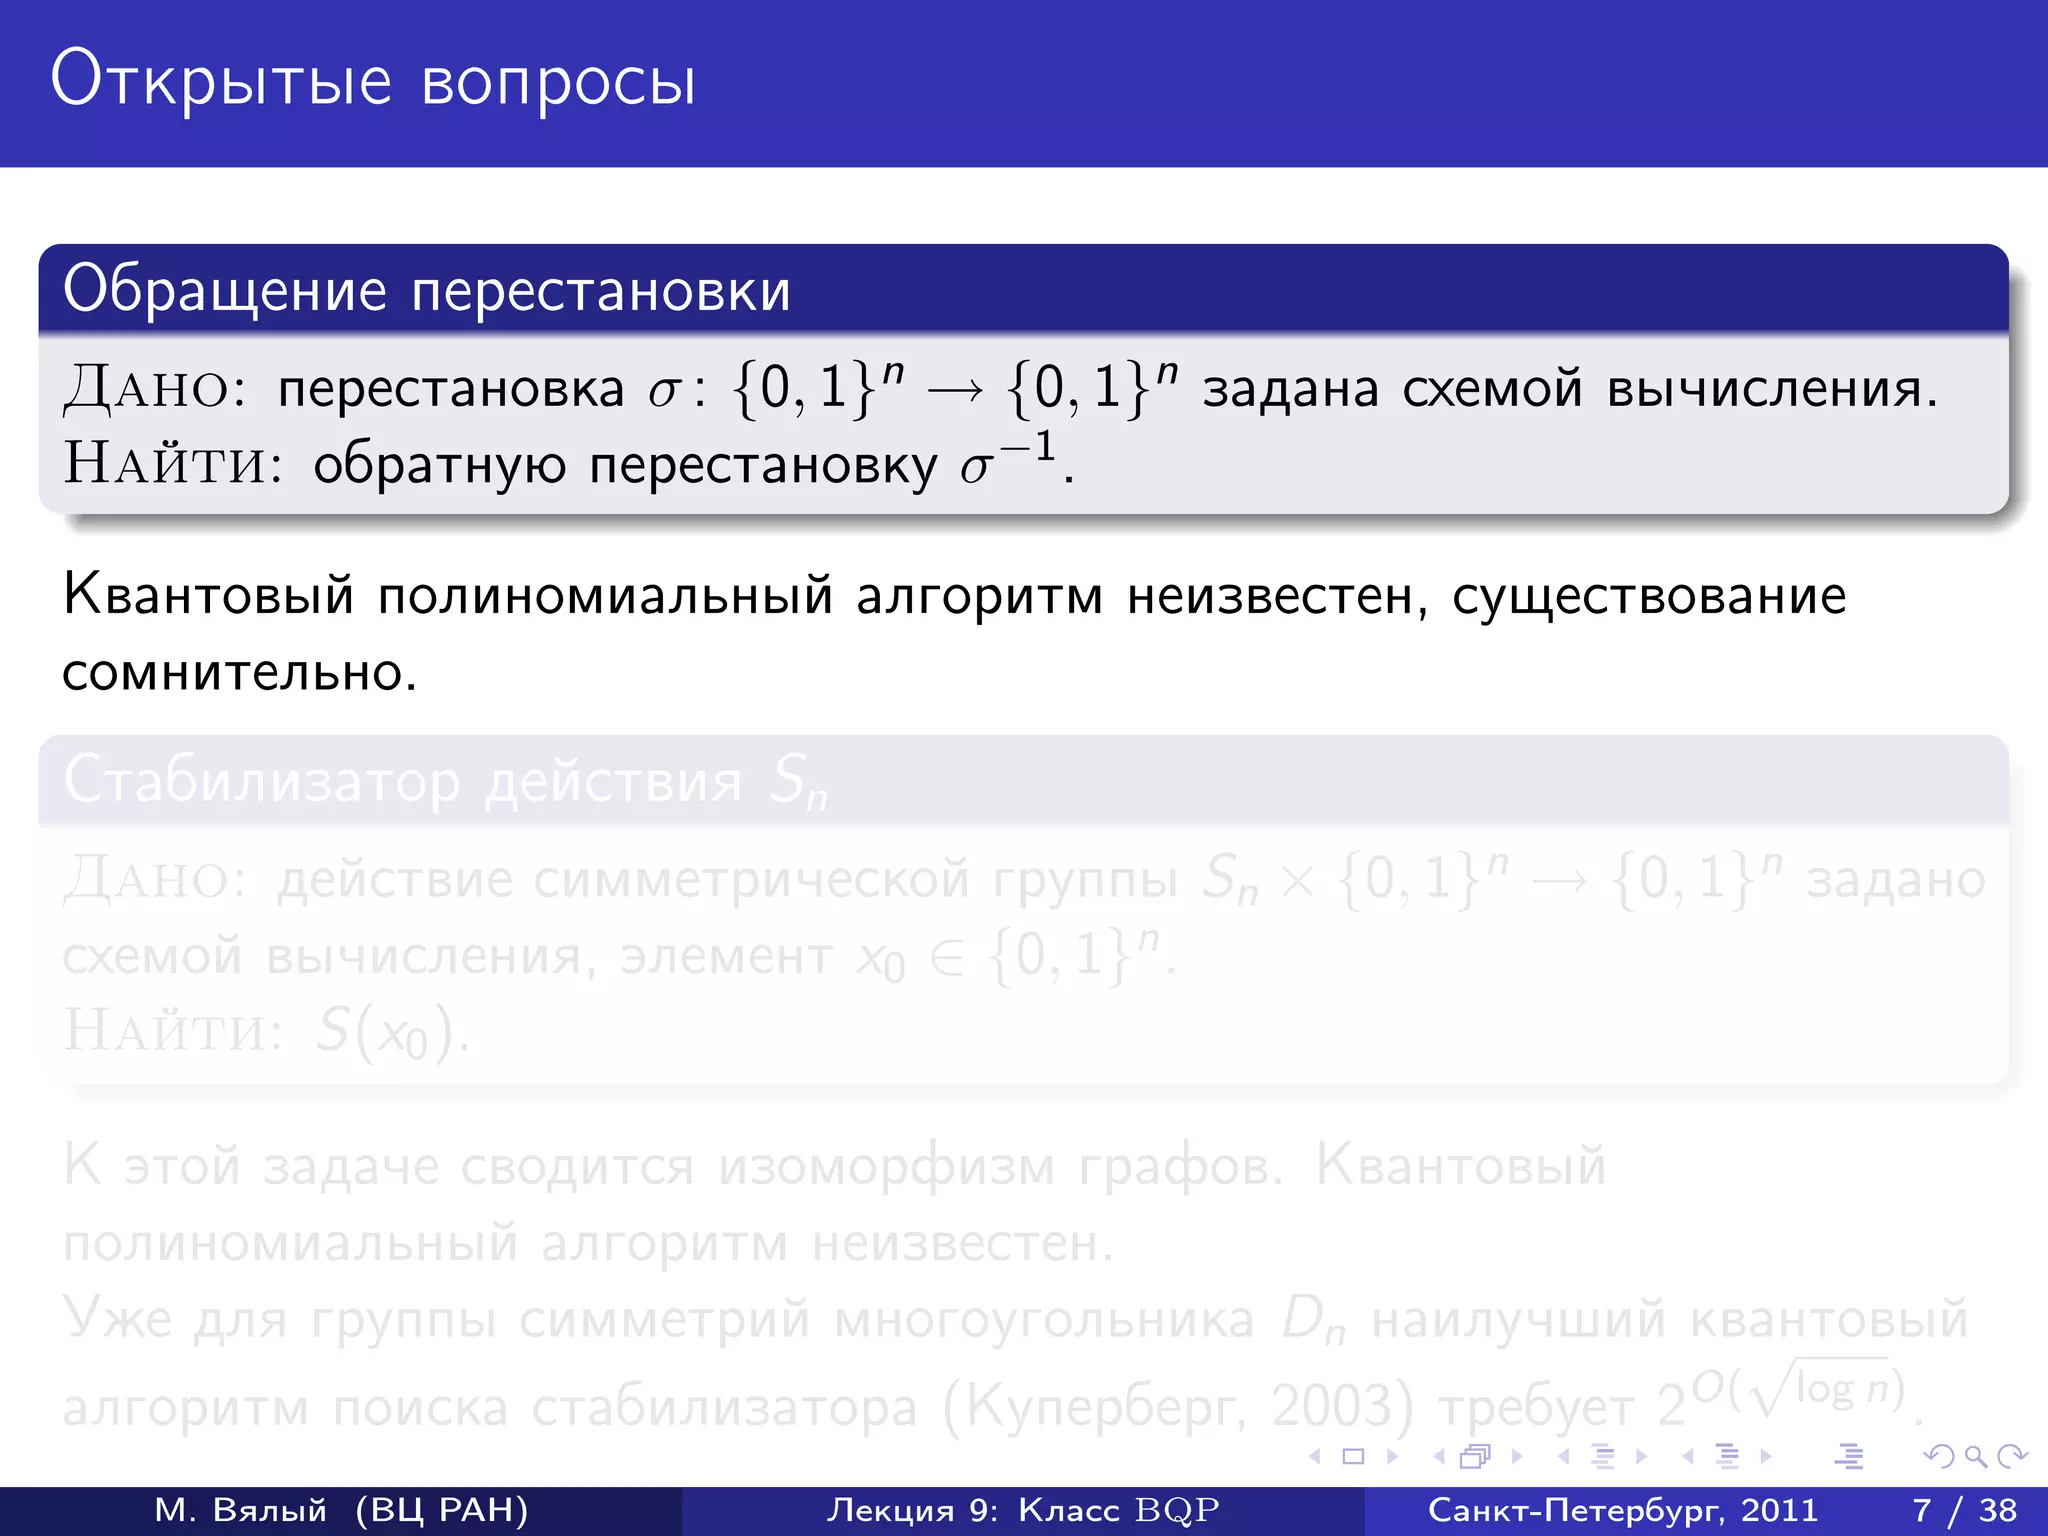This screenshot has height=1536, width=2048.
Task: Go to the next section arrow
Action: 1766,1456
